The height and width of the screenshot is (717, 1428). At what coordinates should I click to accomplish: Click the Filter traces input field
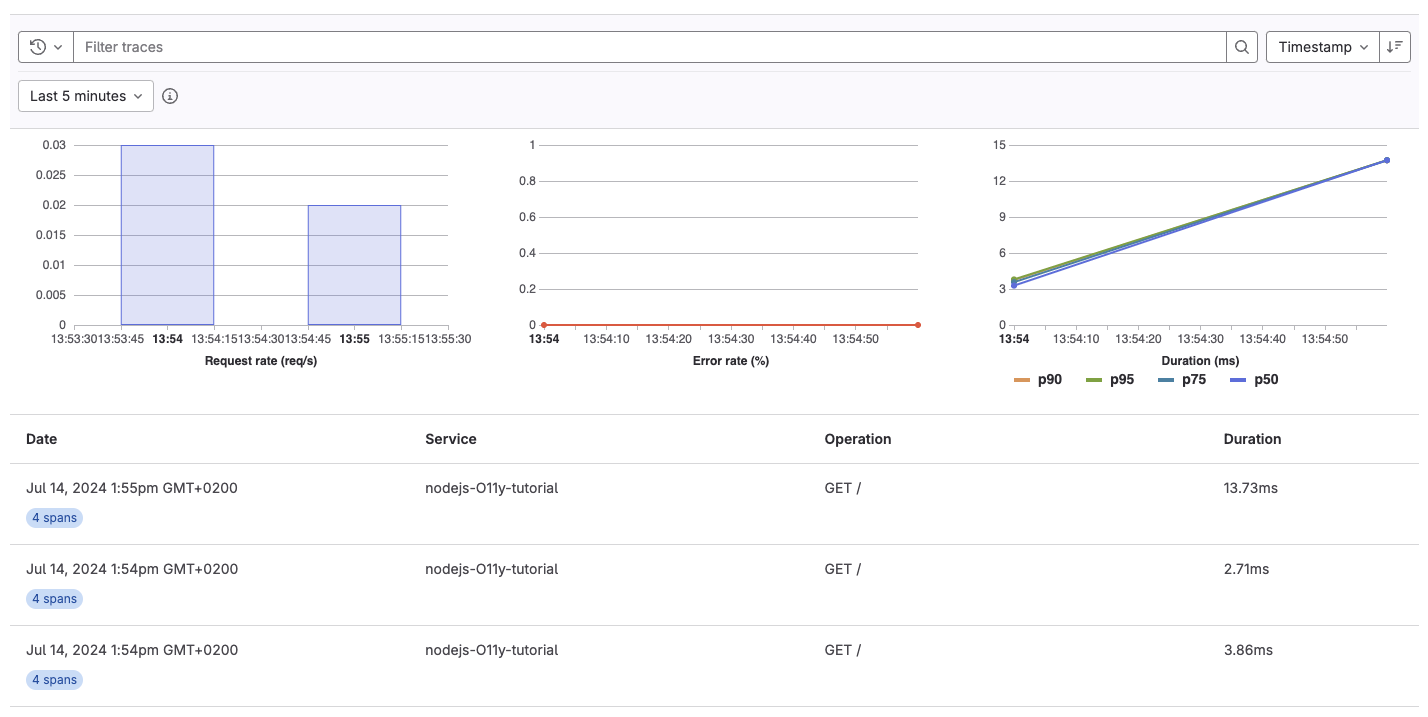point(600,46)
